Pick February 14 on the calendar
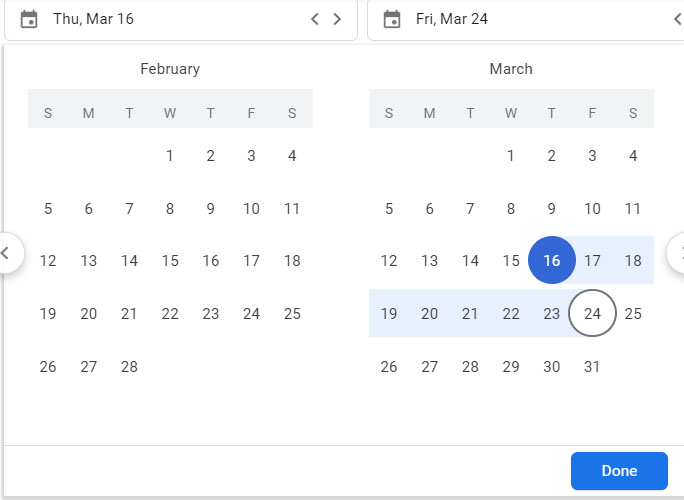This screenshot has height=500, width=684. point(129,261)
